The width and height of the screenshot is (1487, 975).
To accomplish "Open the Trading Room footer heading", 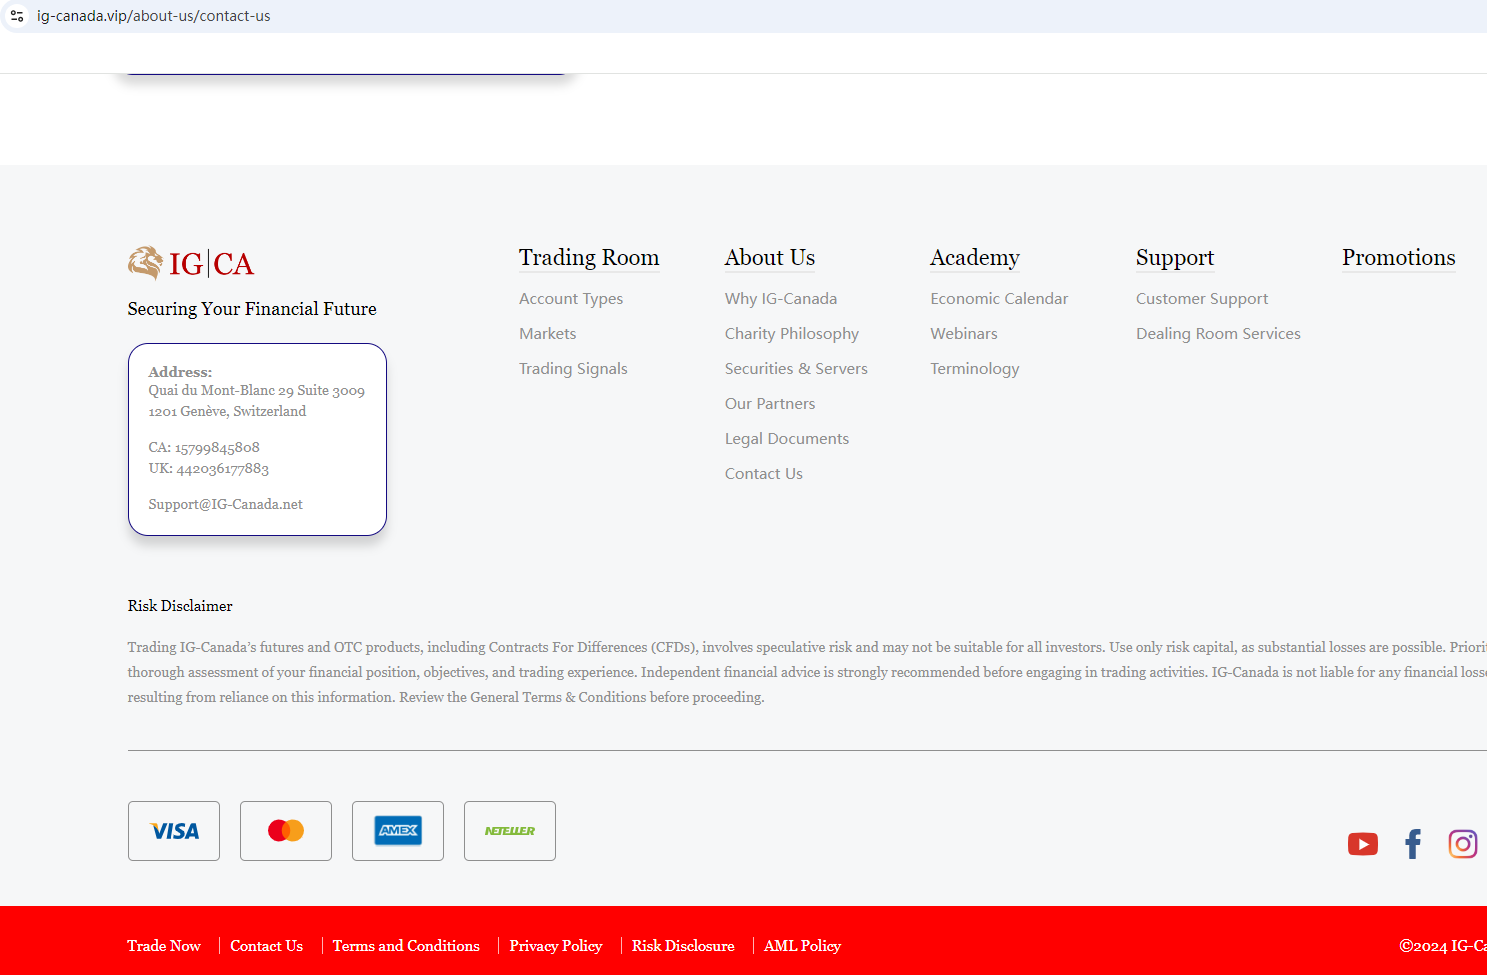I will 589,258.
